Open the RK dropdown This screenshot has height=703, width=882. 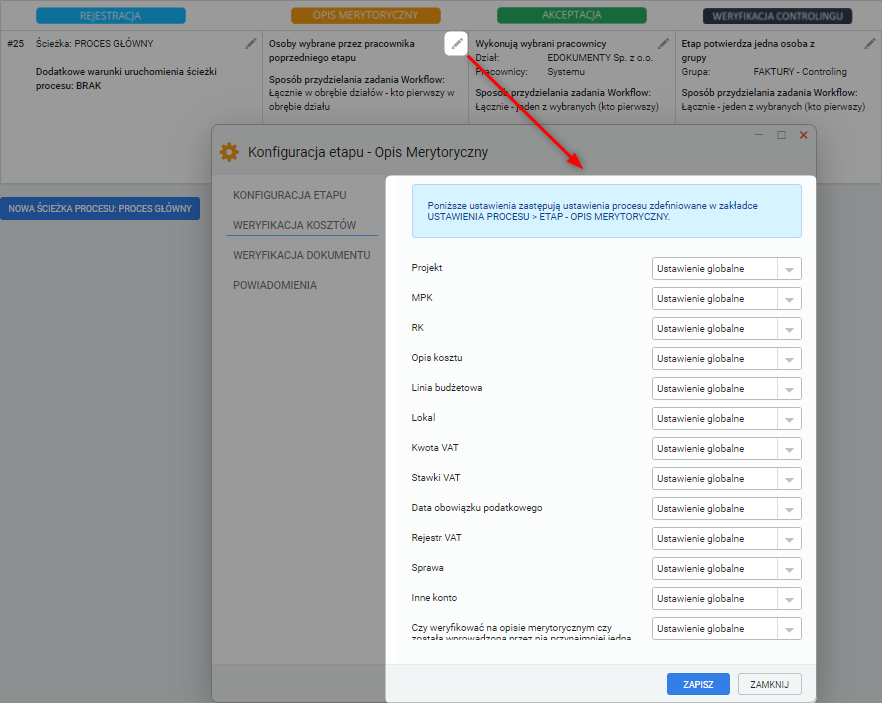(727, 328)
